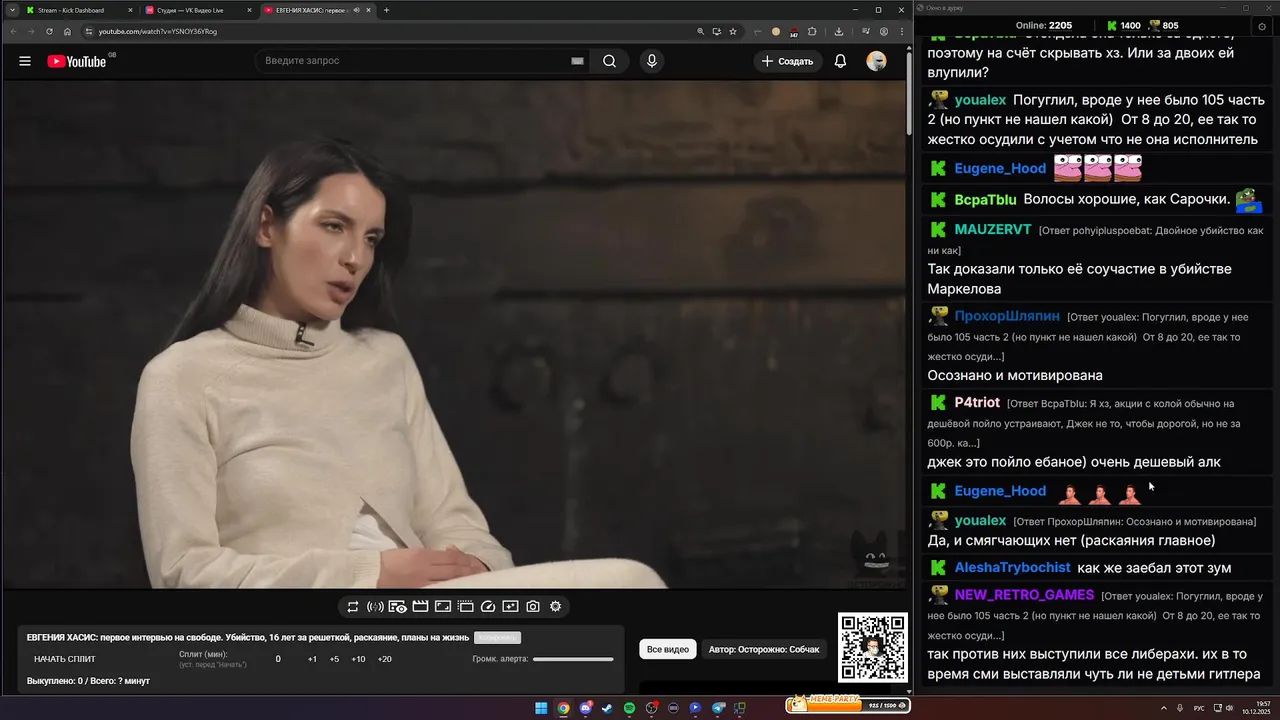Click the browser home button

click(x=67, y=31)
